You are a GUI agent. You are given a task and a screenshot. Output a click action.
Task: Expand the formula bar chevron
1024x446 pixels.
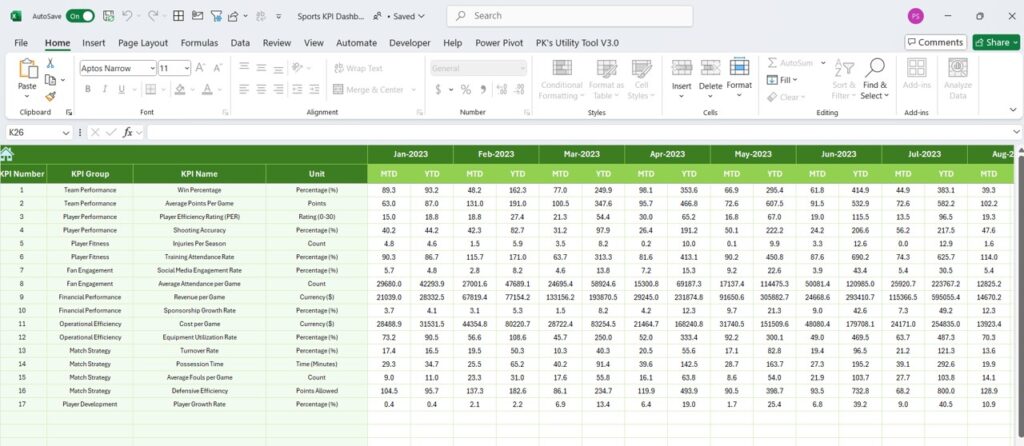(1016, 132)
